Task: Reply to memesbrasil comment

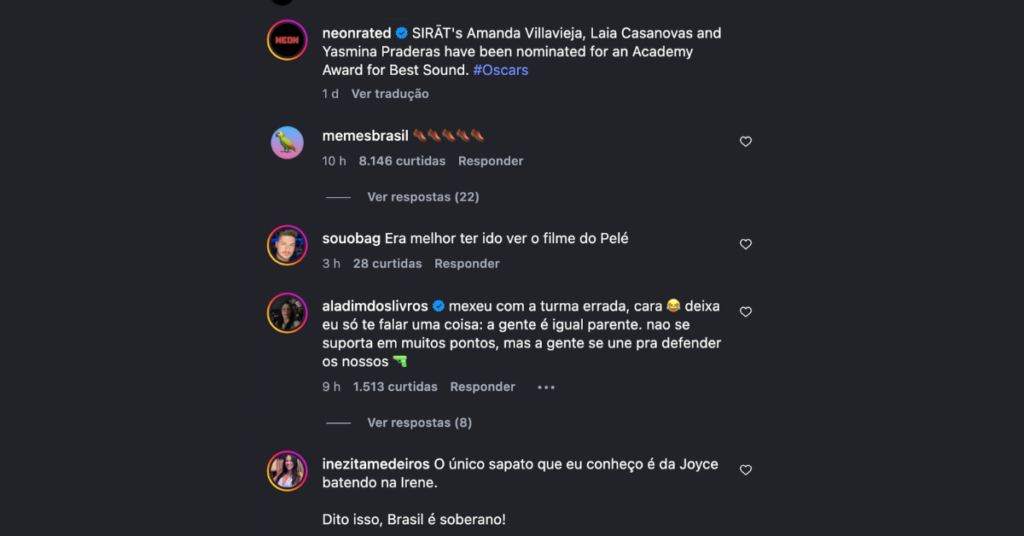Action: click(490, 161)
